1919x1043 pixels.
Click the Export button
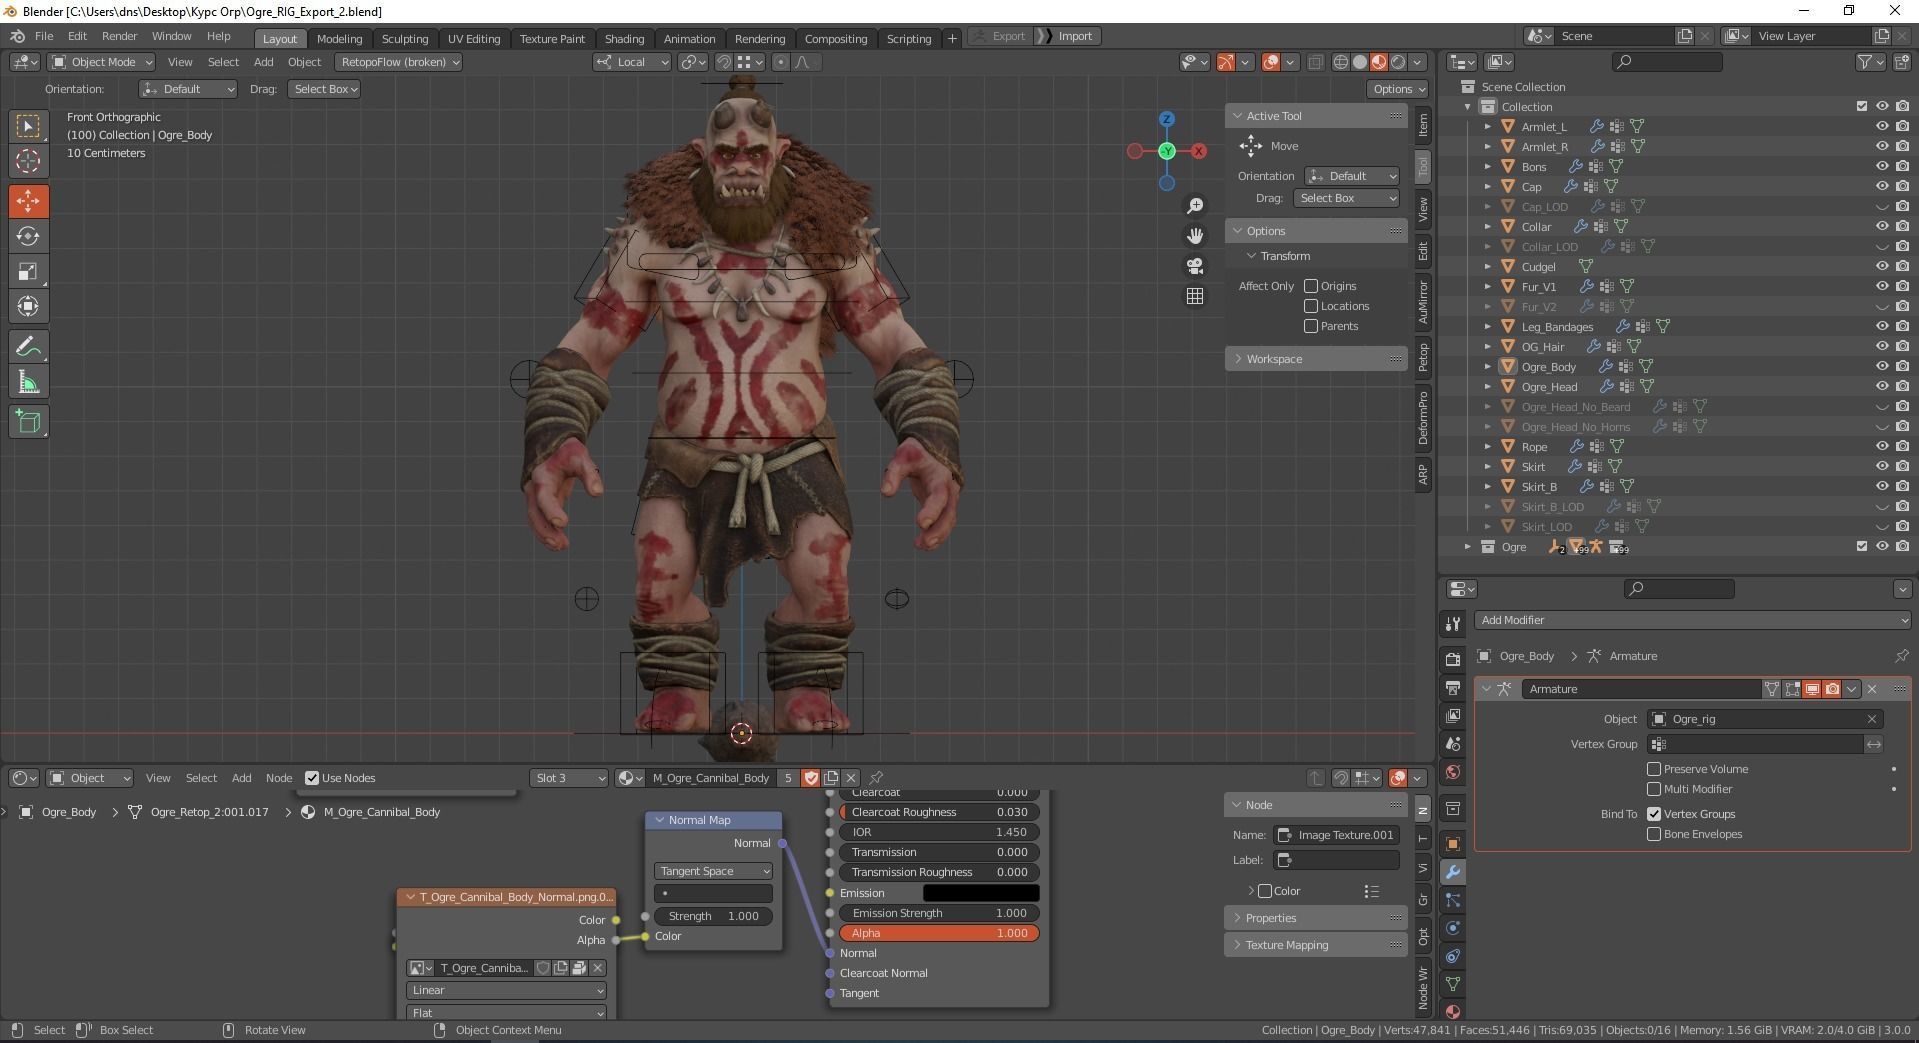pyautogui.click(x=1001, y=36)
